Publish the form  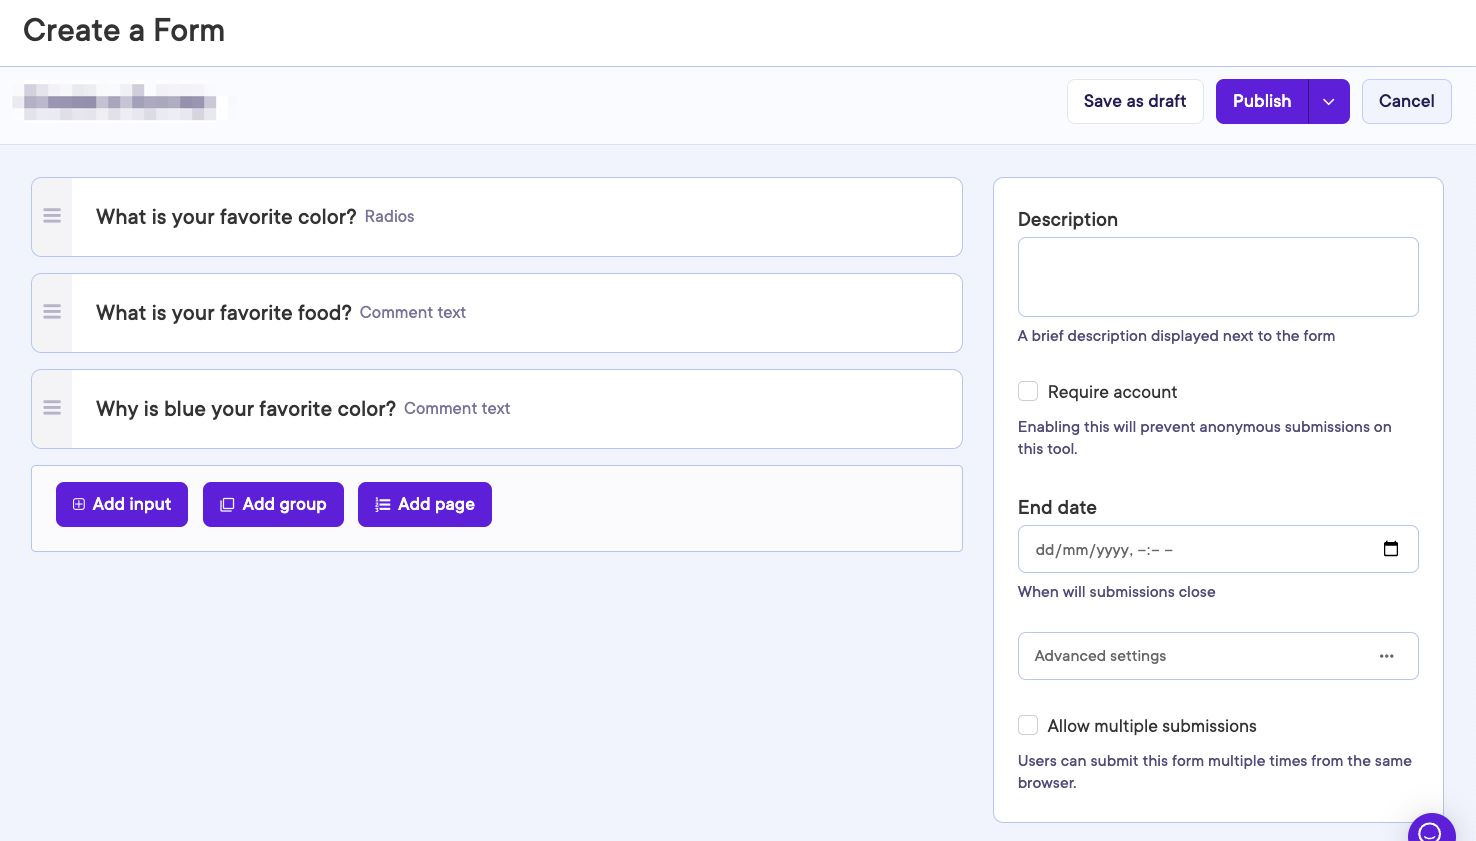point(1261,102)
